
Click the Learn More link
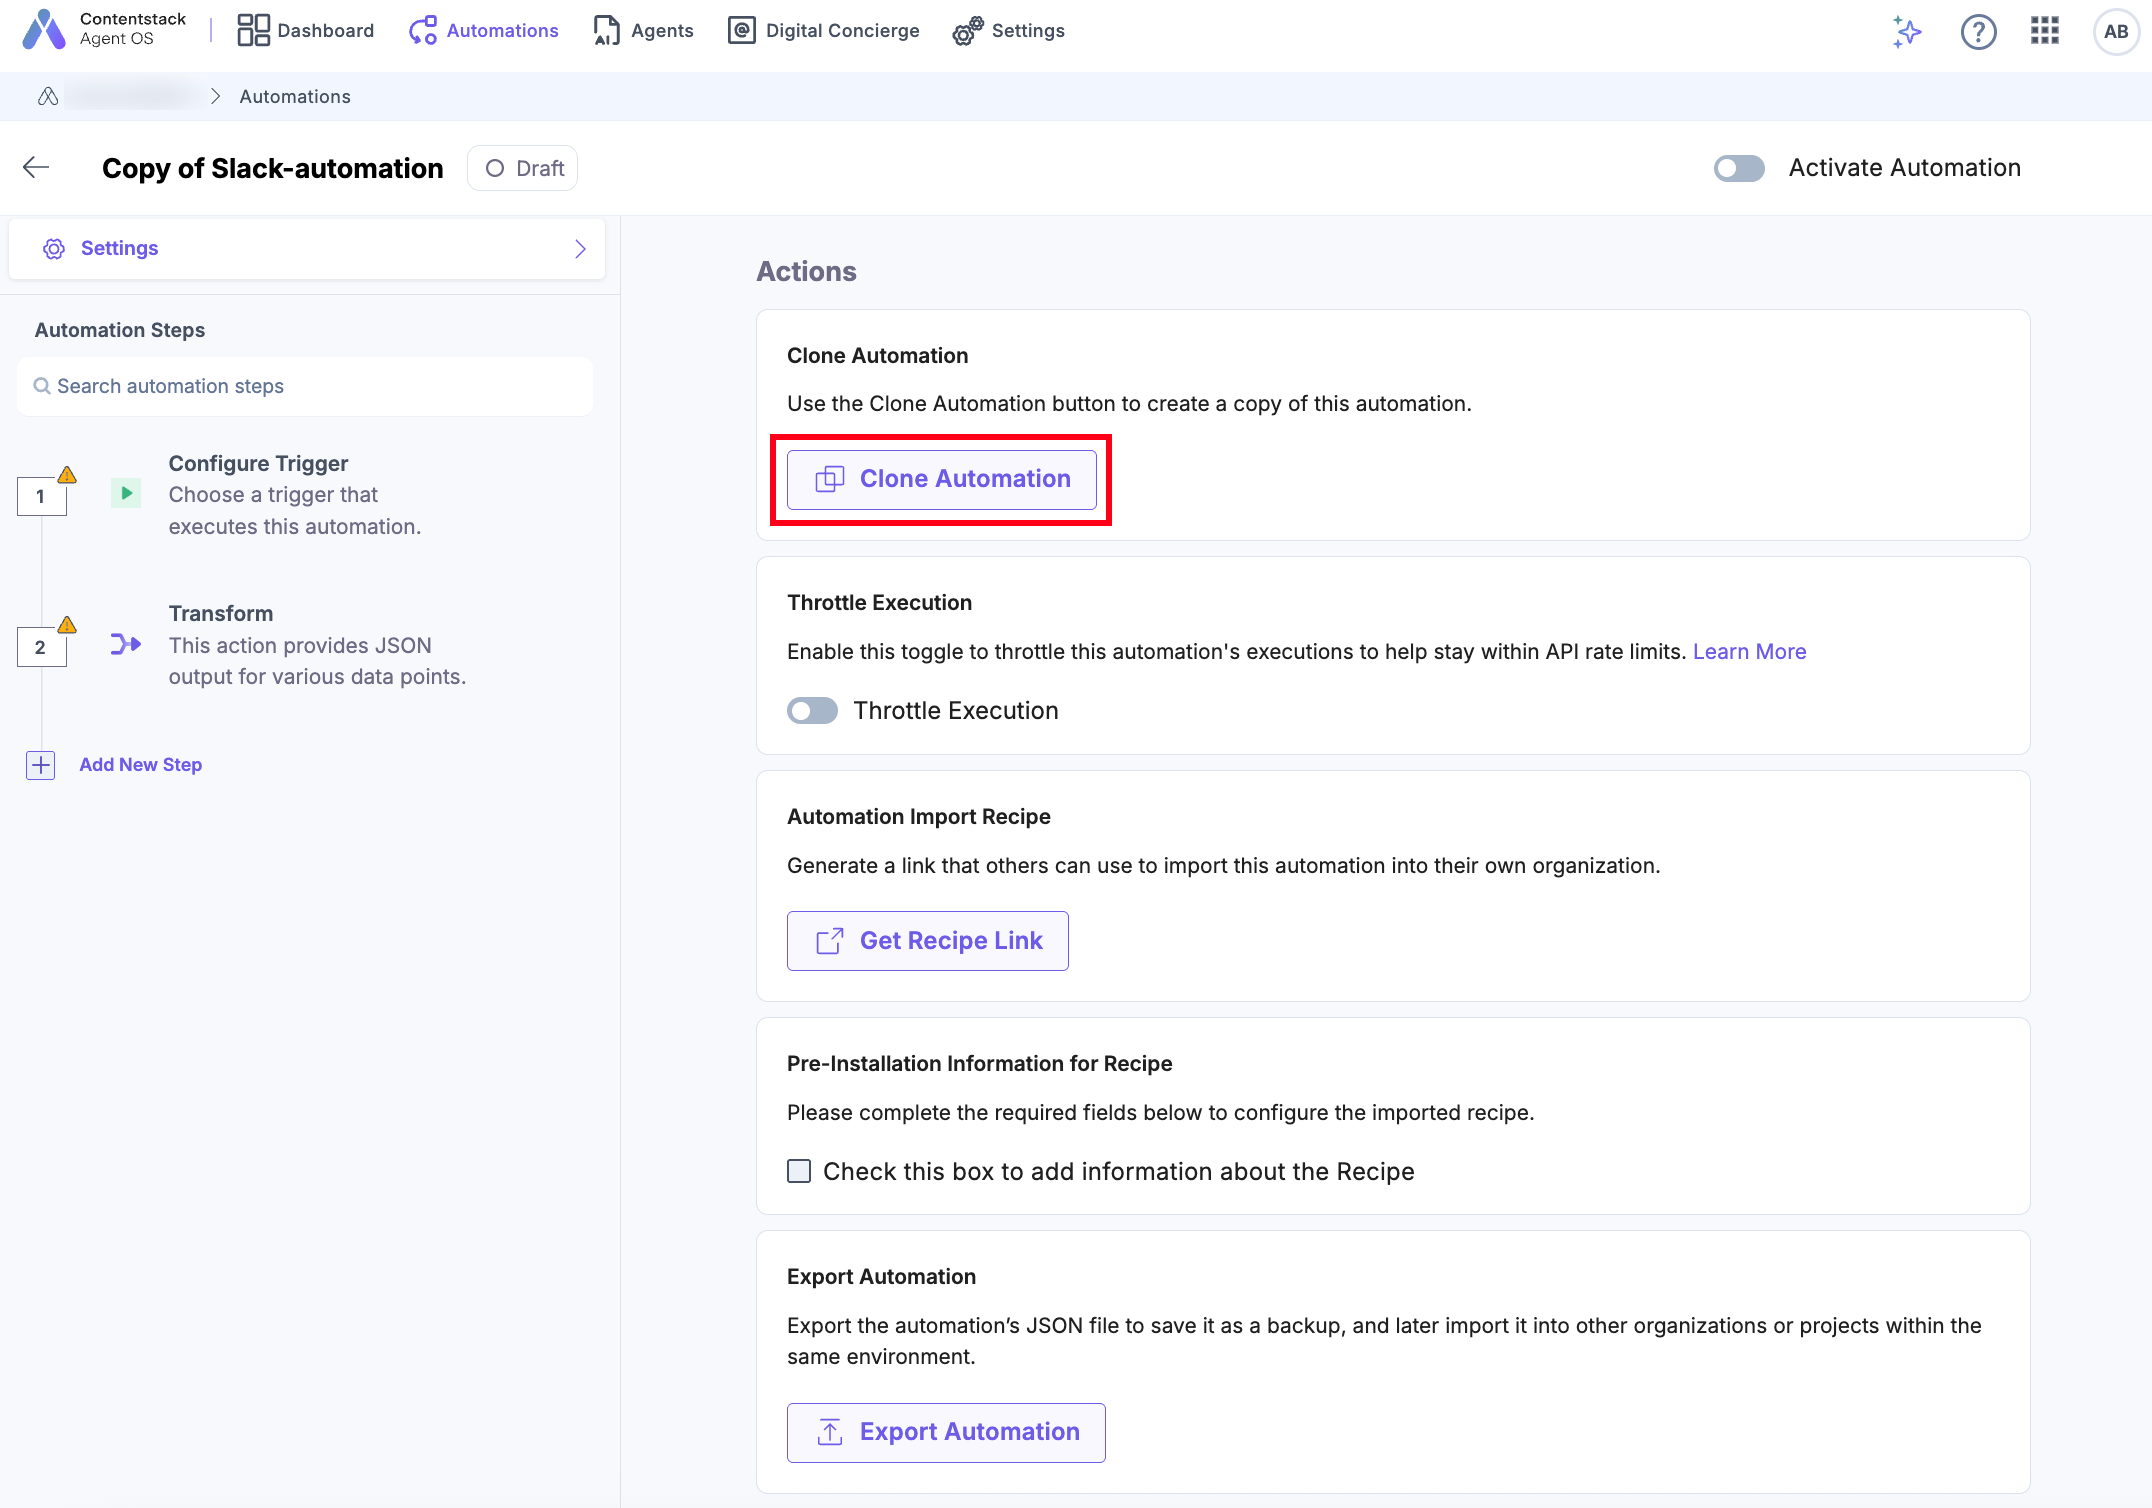coord(1749,652)
